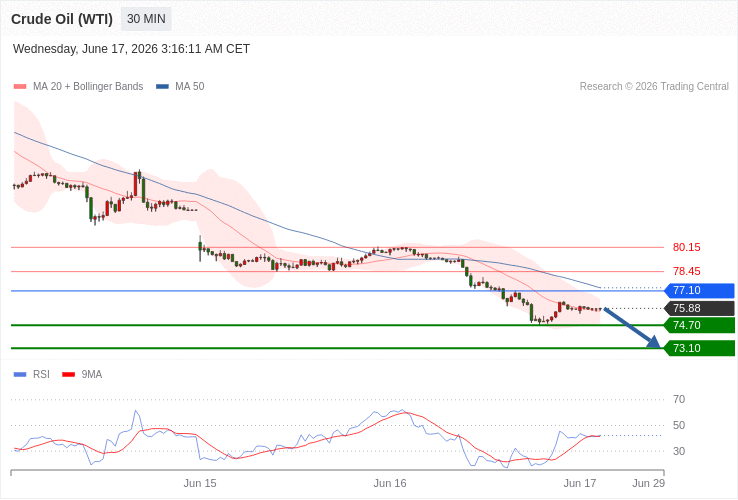The height and width of the screenshot is (500, 738).
Task: Click the 73.10 green target tag
Action: point(699,348)
